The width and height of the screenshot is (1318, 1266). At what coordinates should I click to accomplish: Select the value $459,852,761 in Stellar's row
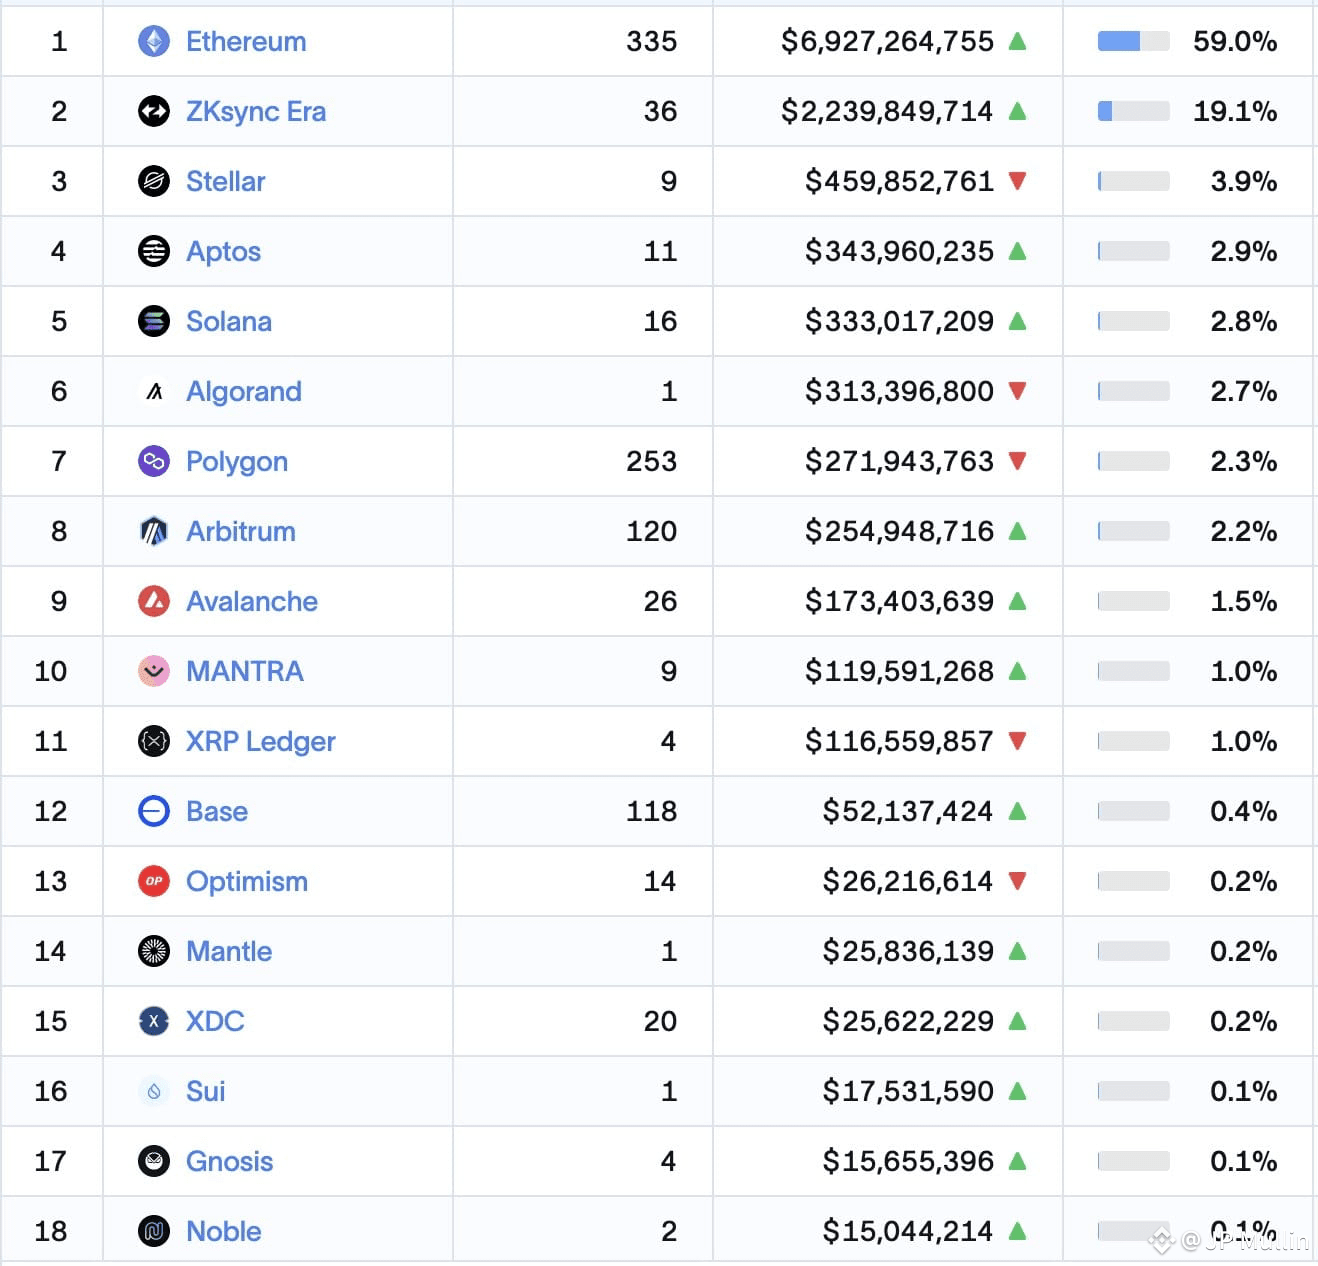point(900,181)
